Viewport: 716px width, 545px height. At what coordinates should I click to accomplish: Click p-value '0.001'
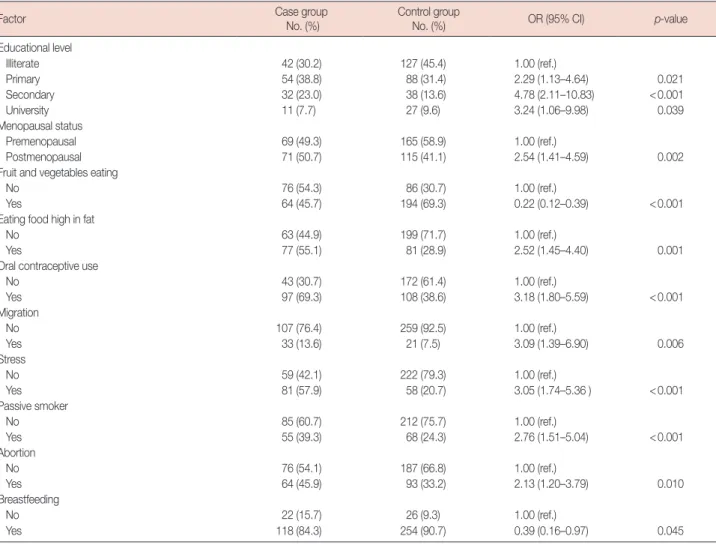click(x=670, y=251)
